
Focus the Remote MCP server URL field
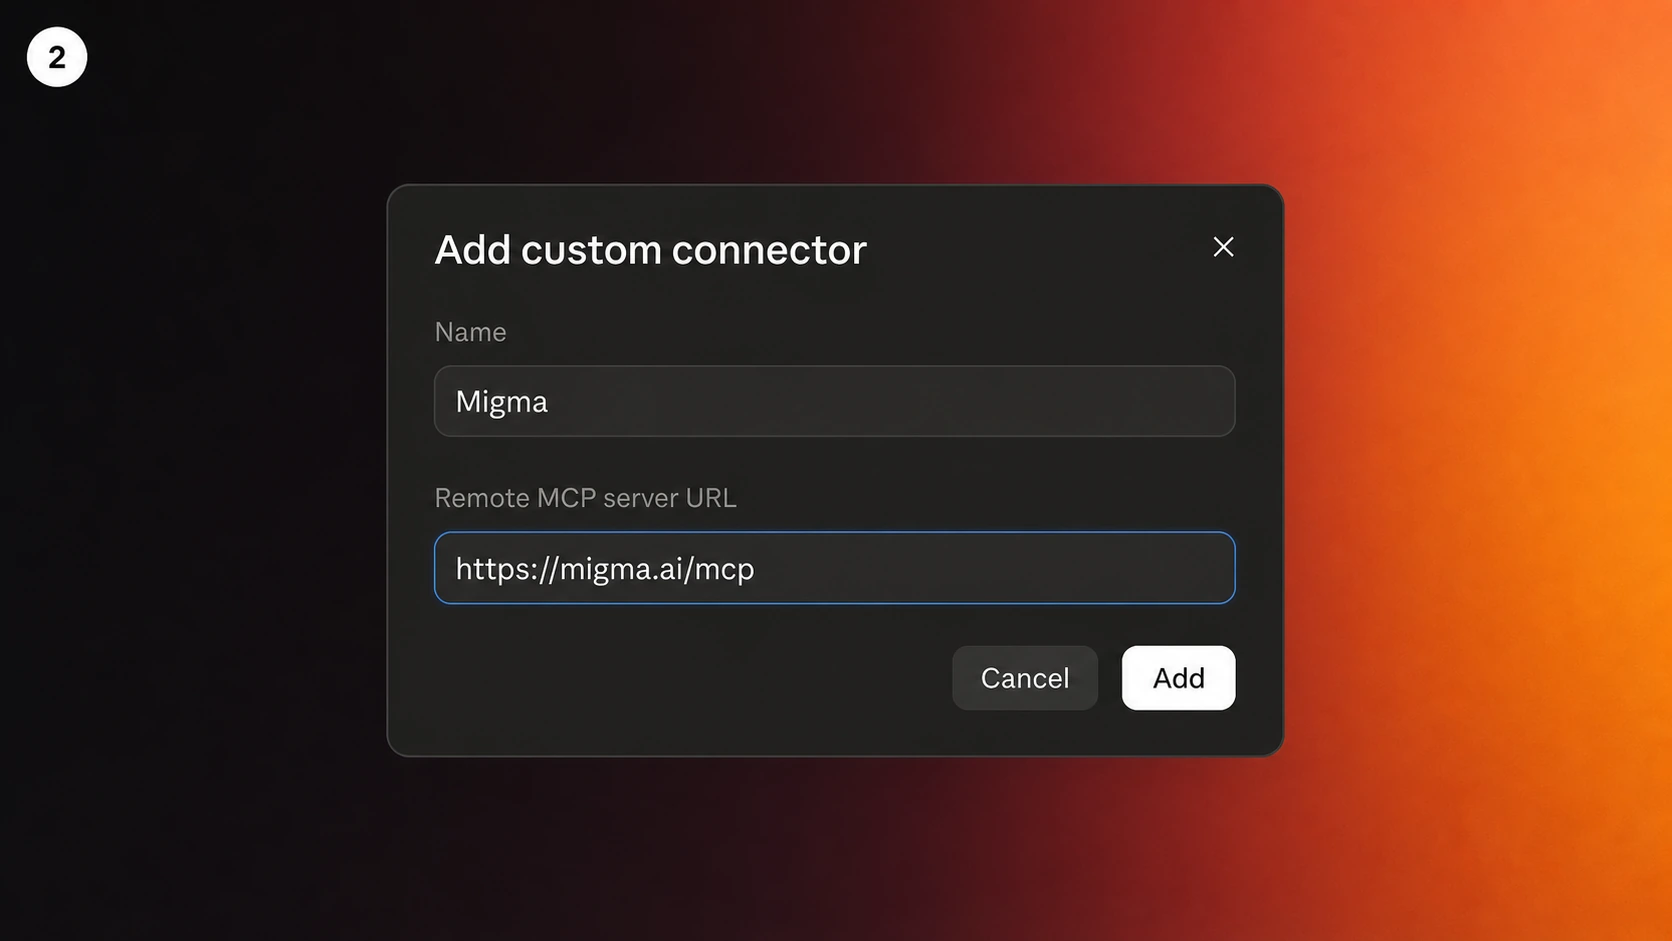click(x=835, y=568)
